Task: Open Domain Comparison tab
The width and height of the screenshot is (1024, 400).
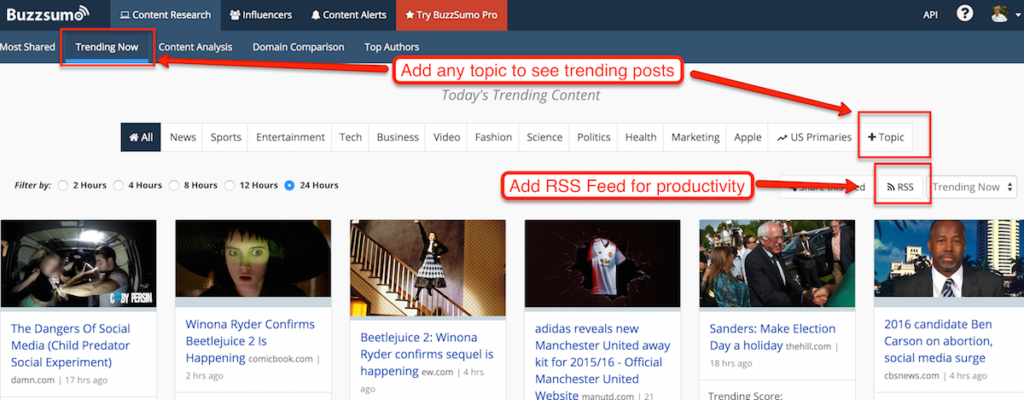Action: pos(298,47)
